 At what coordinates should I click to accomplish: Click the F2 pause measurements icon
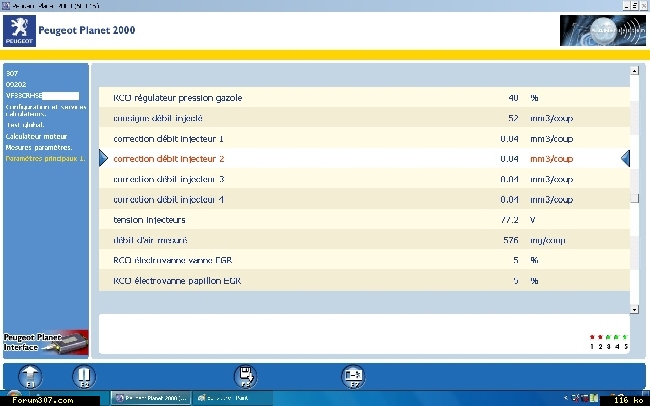[x=84, y=377]
